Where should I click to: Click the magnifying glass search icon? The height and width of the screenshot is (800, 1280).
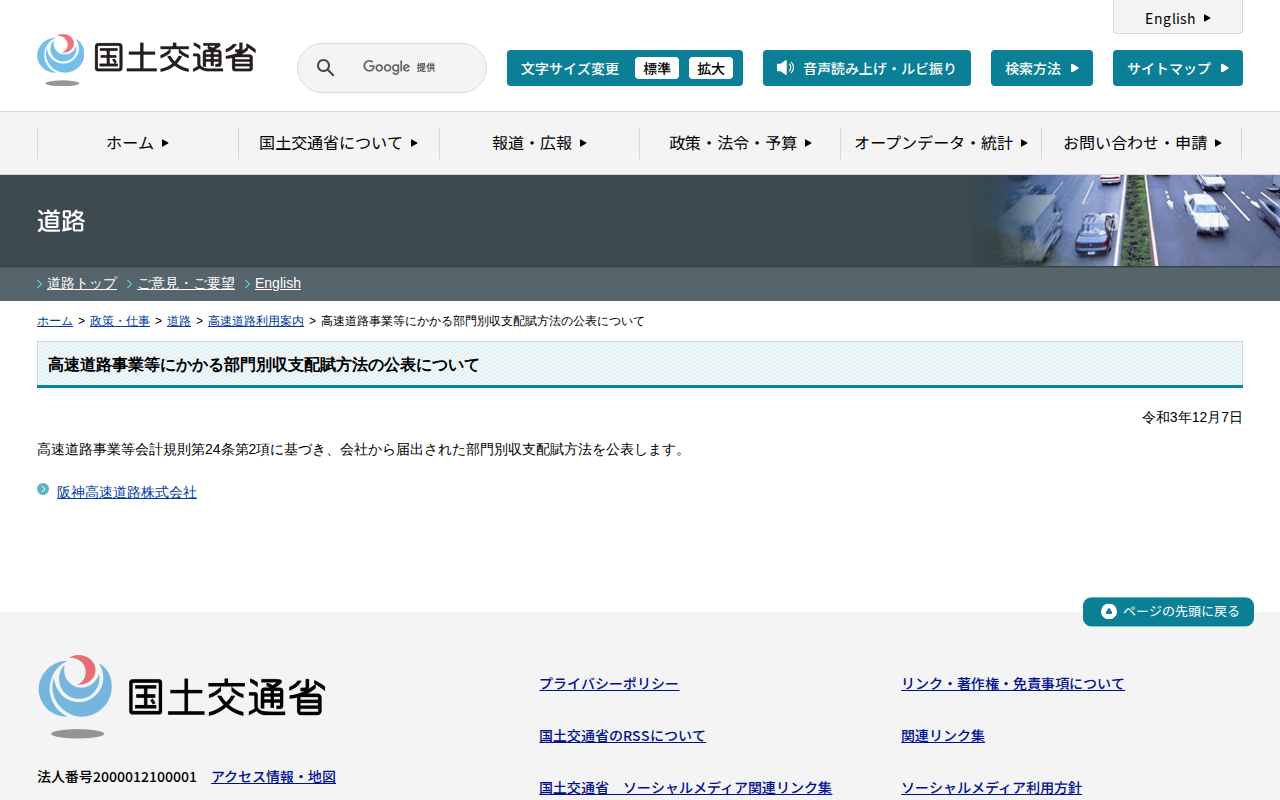click(x=325, y=68)
